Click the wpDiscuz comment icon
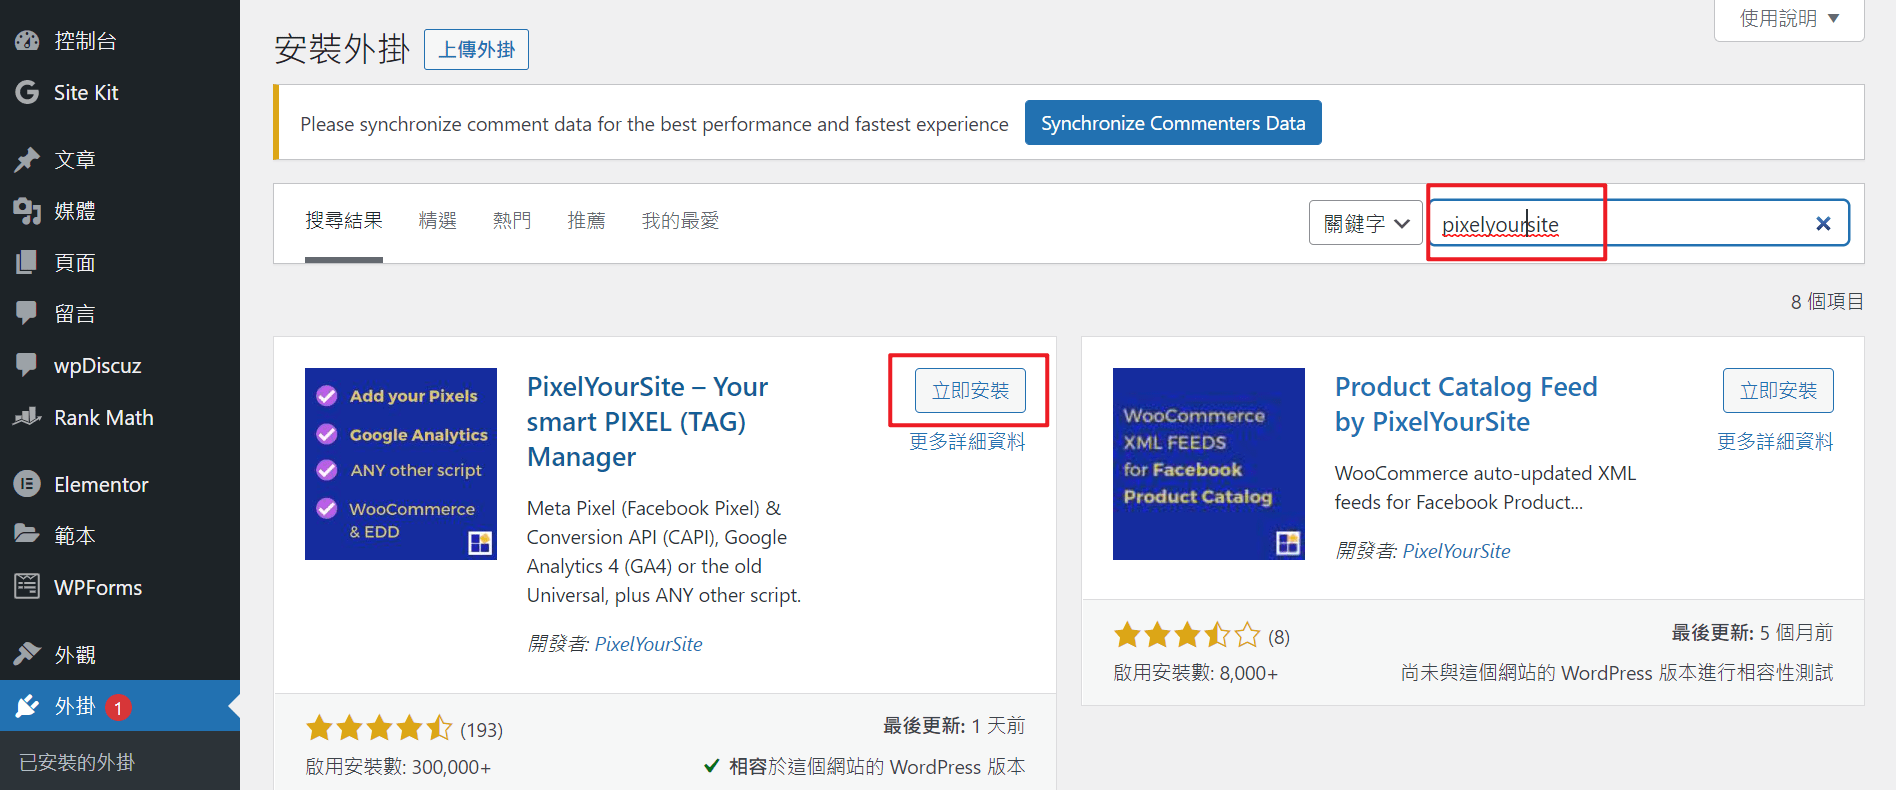 pyautogui.click(x=27, y=366)
